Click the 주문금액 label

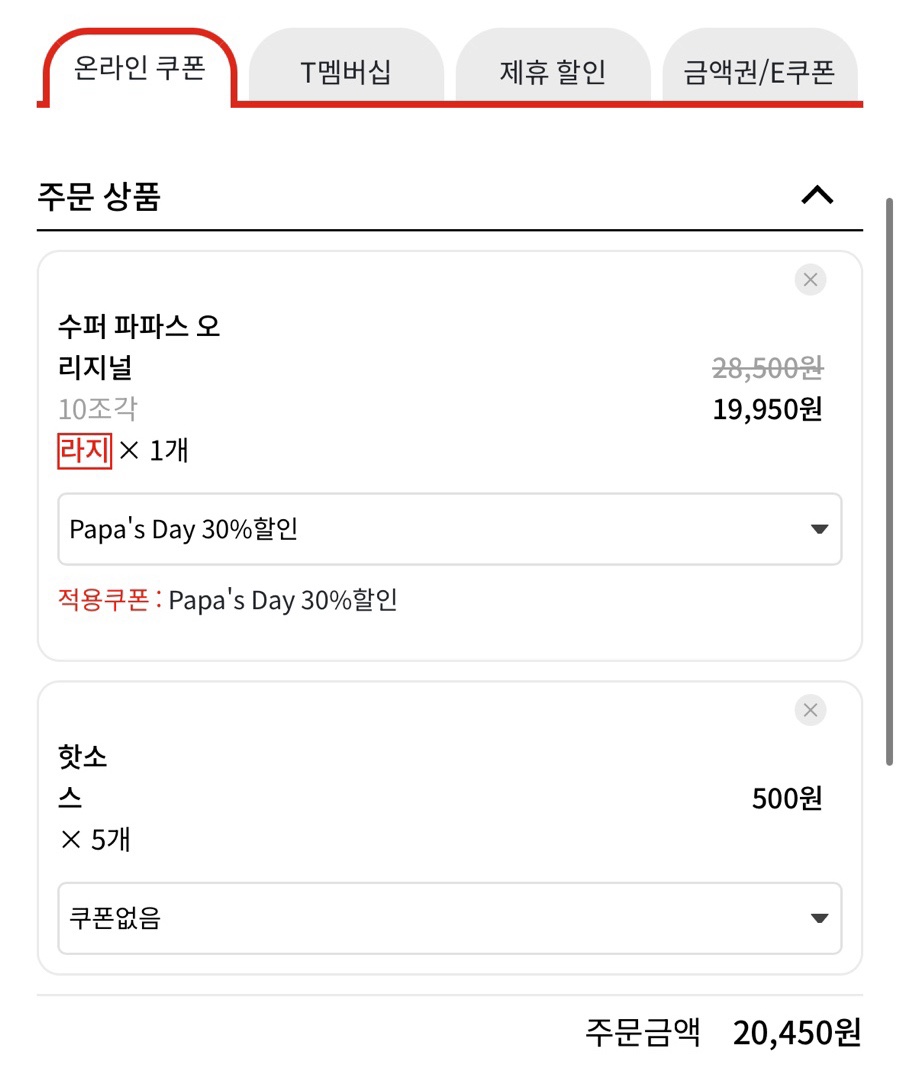coord(643,1032)
